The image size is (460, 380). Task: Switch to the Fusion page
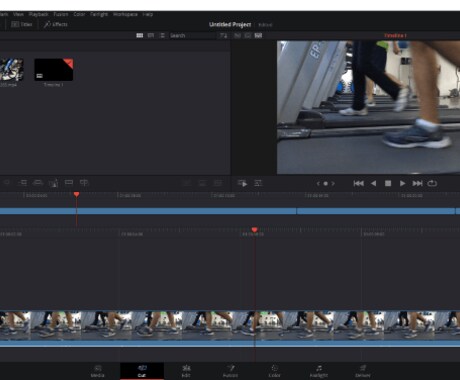pos(230,371)
